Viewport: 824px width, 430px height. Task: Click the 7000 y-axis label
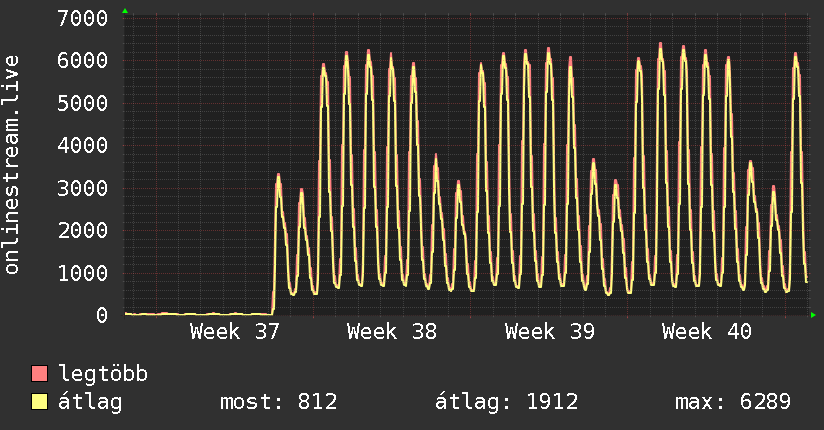83,19
